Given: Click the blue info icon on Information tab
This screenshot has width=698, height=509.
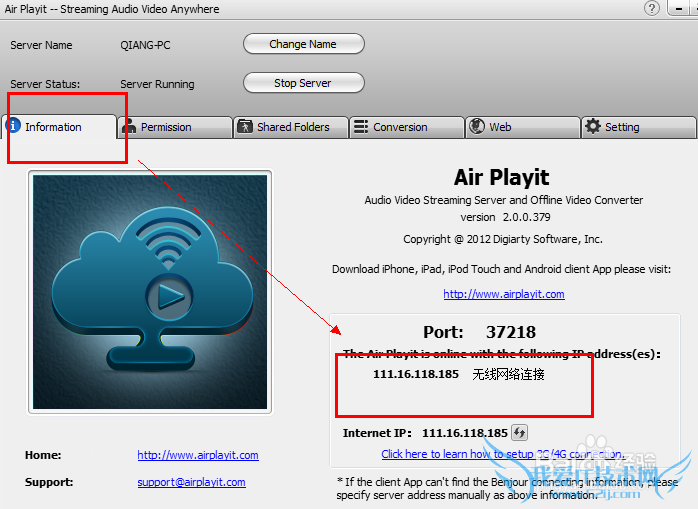Looking at the screenshot, I should click(x=13, y=126).
